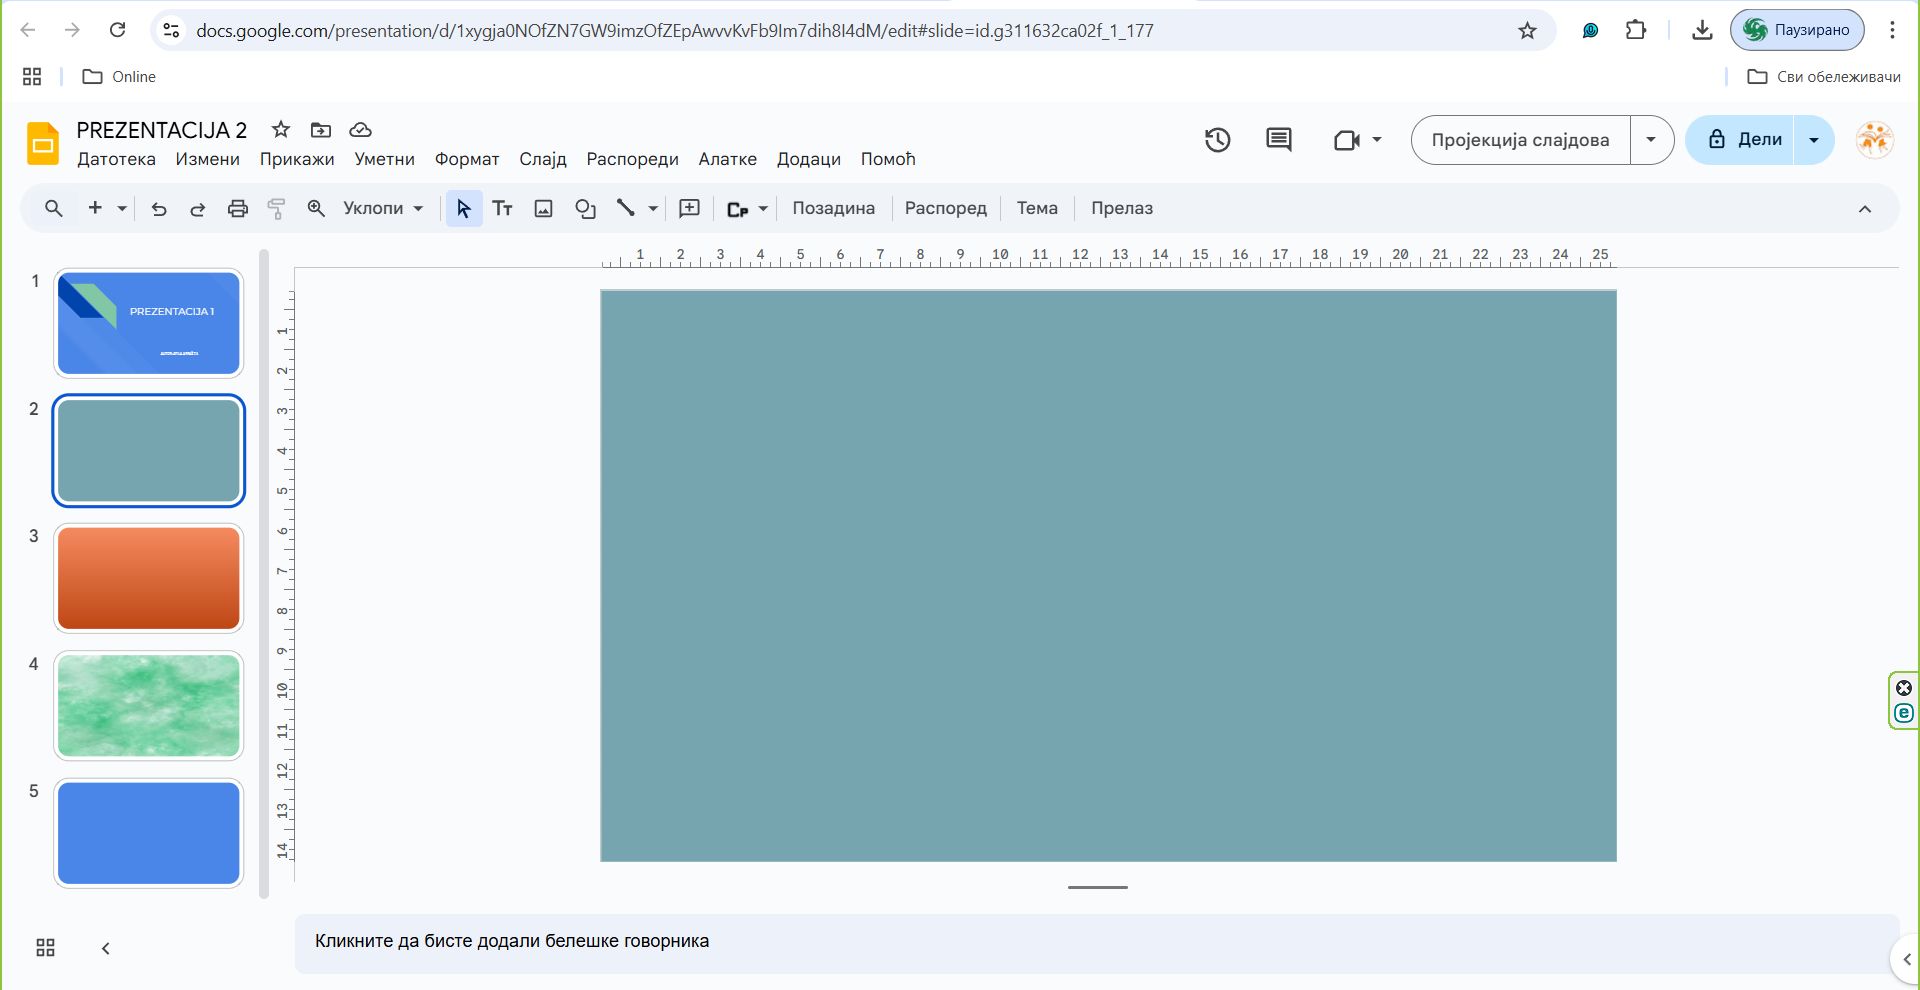The height and width of the screenshot is (990, 1920).
Task: Open the Уклопи zoom dropdown
Action: coord(383,209)
